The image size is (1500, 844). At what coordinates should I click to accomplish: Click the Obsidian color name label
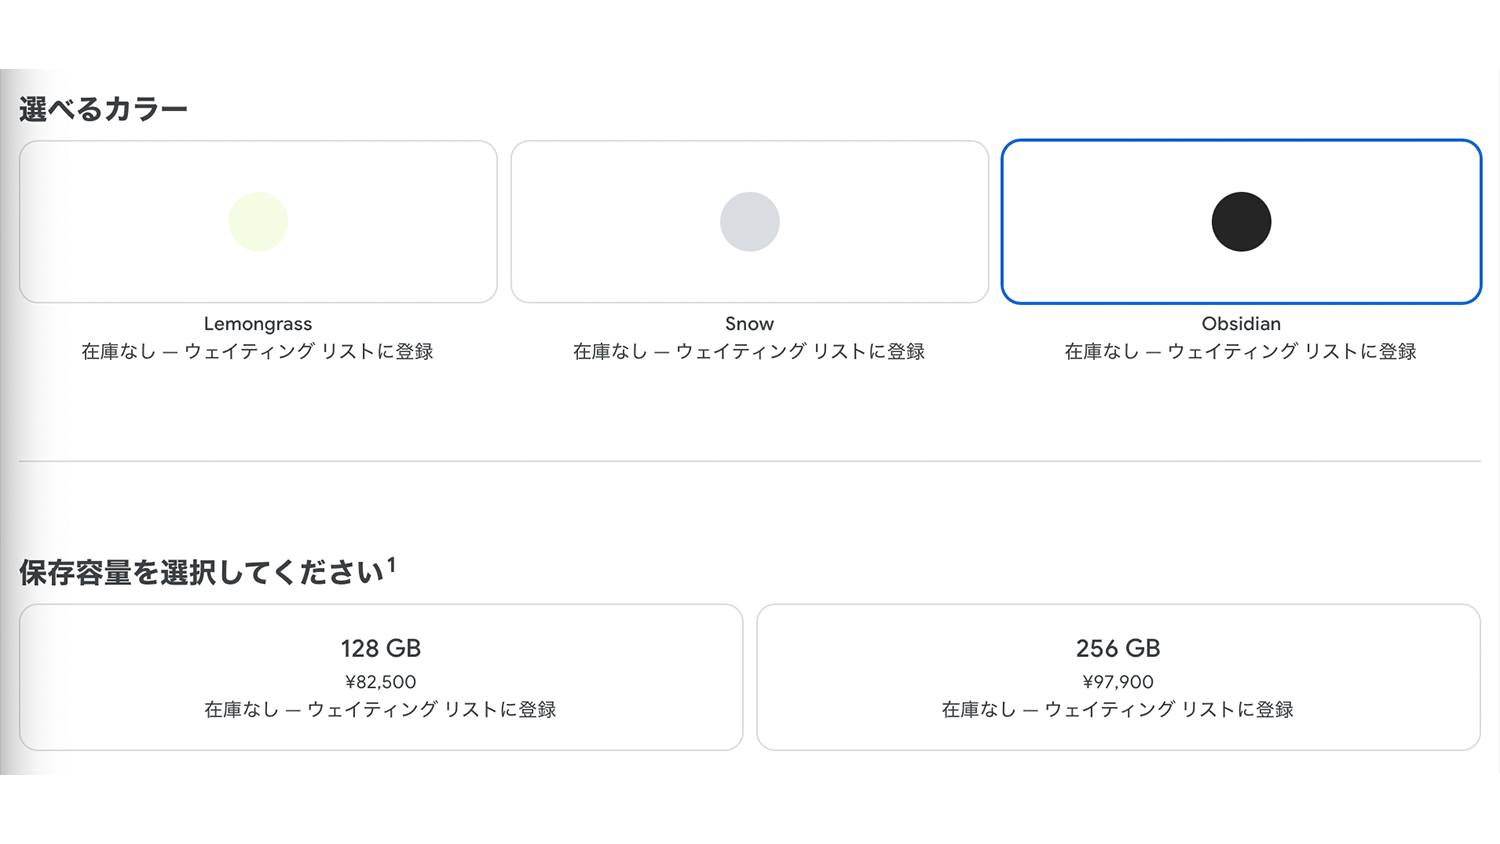coord(1241,324)
